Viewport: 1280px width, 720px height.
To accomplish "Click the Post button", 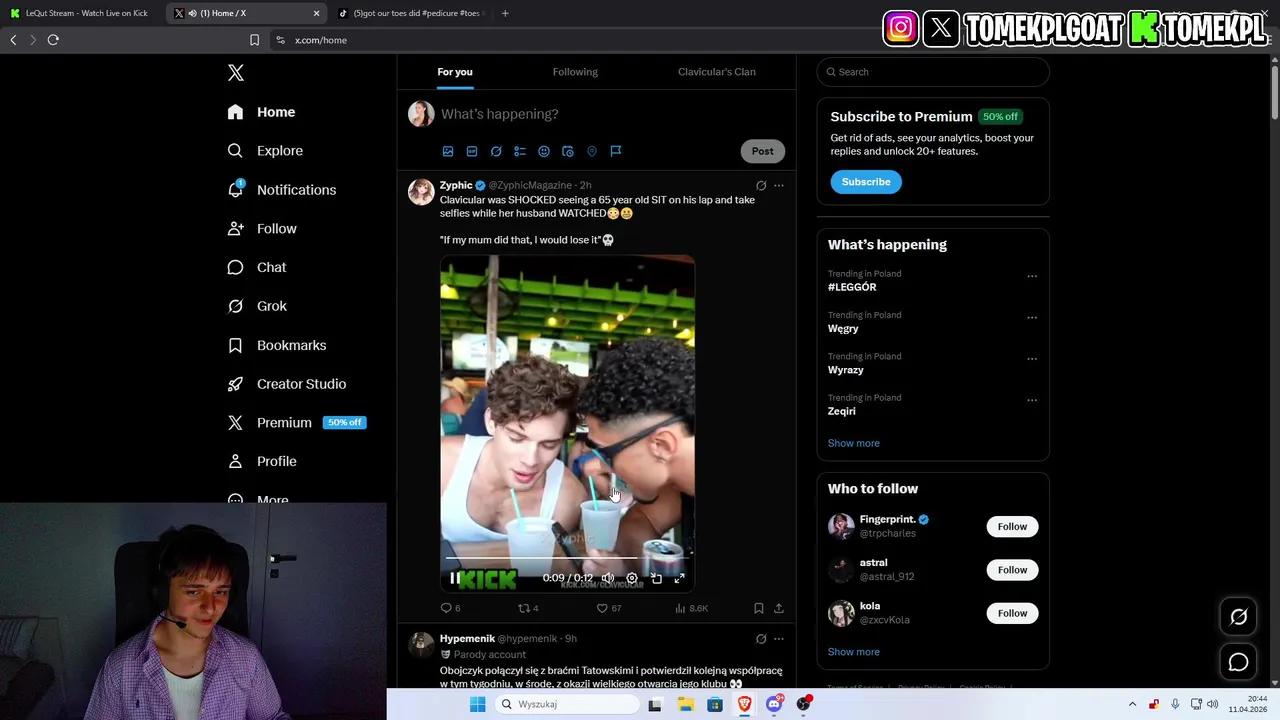I will pos(762,151).
